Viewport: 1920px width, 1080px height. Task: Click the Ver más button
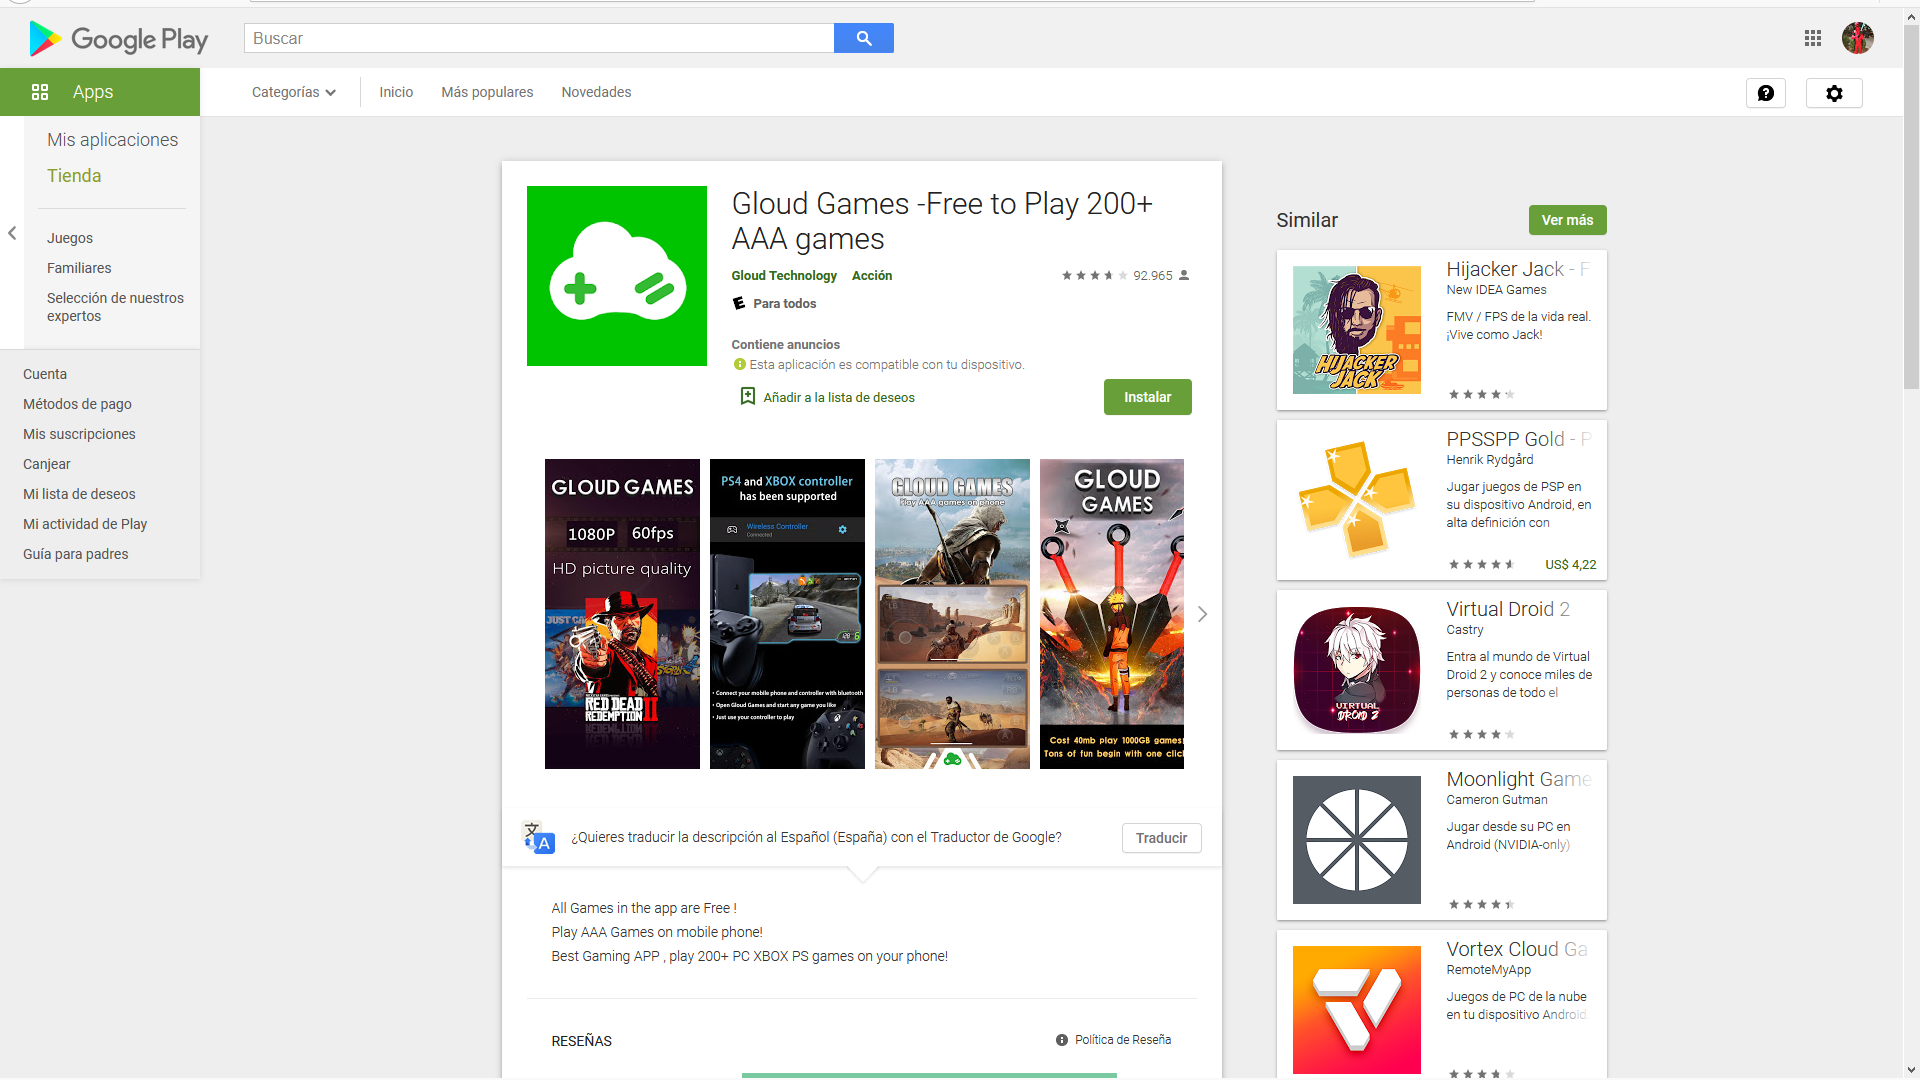click(x=1568, y=220)
